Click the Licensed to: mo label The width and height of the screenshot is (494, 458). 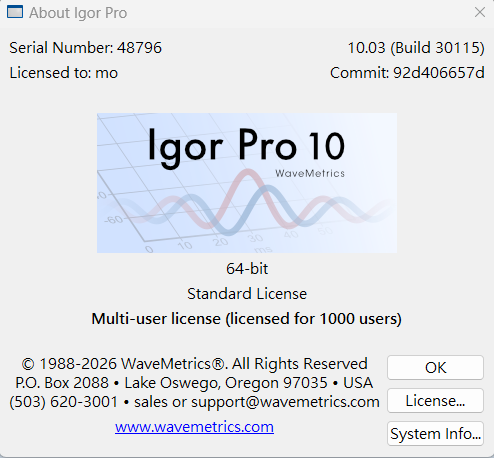[64, 73]
